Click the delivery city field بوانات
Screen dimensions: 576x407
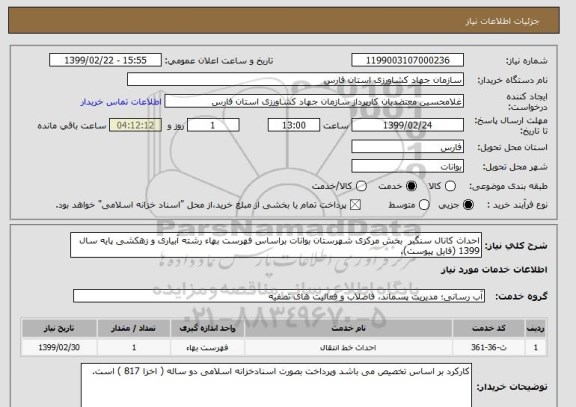407,166
